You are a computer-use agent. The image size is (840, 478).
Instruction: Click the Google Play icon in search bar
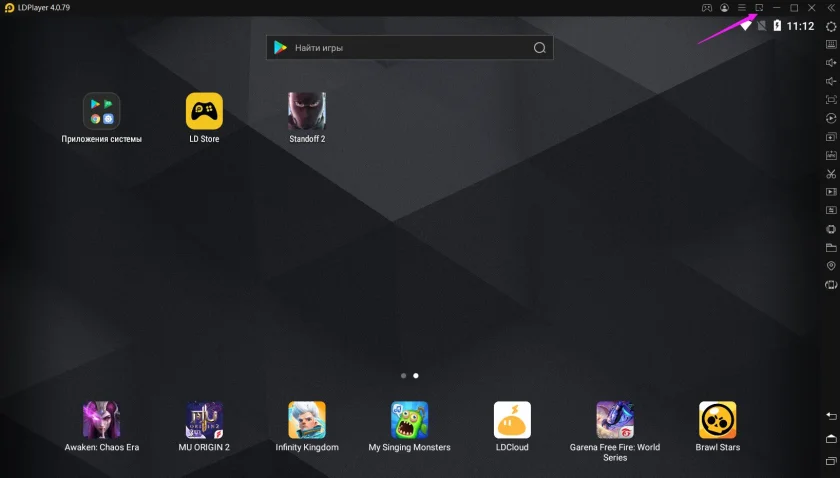coord(280,48)
